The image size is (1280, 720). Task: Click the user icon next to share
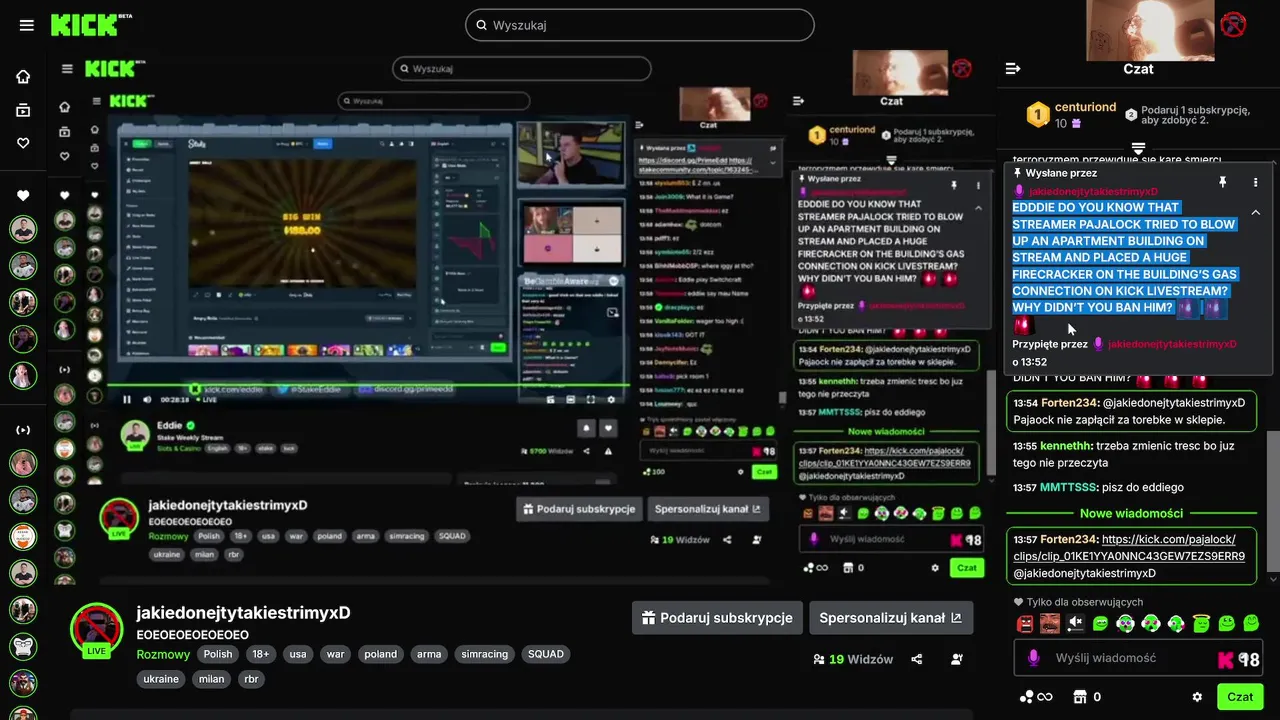[957, 659]
